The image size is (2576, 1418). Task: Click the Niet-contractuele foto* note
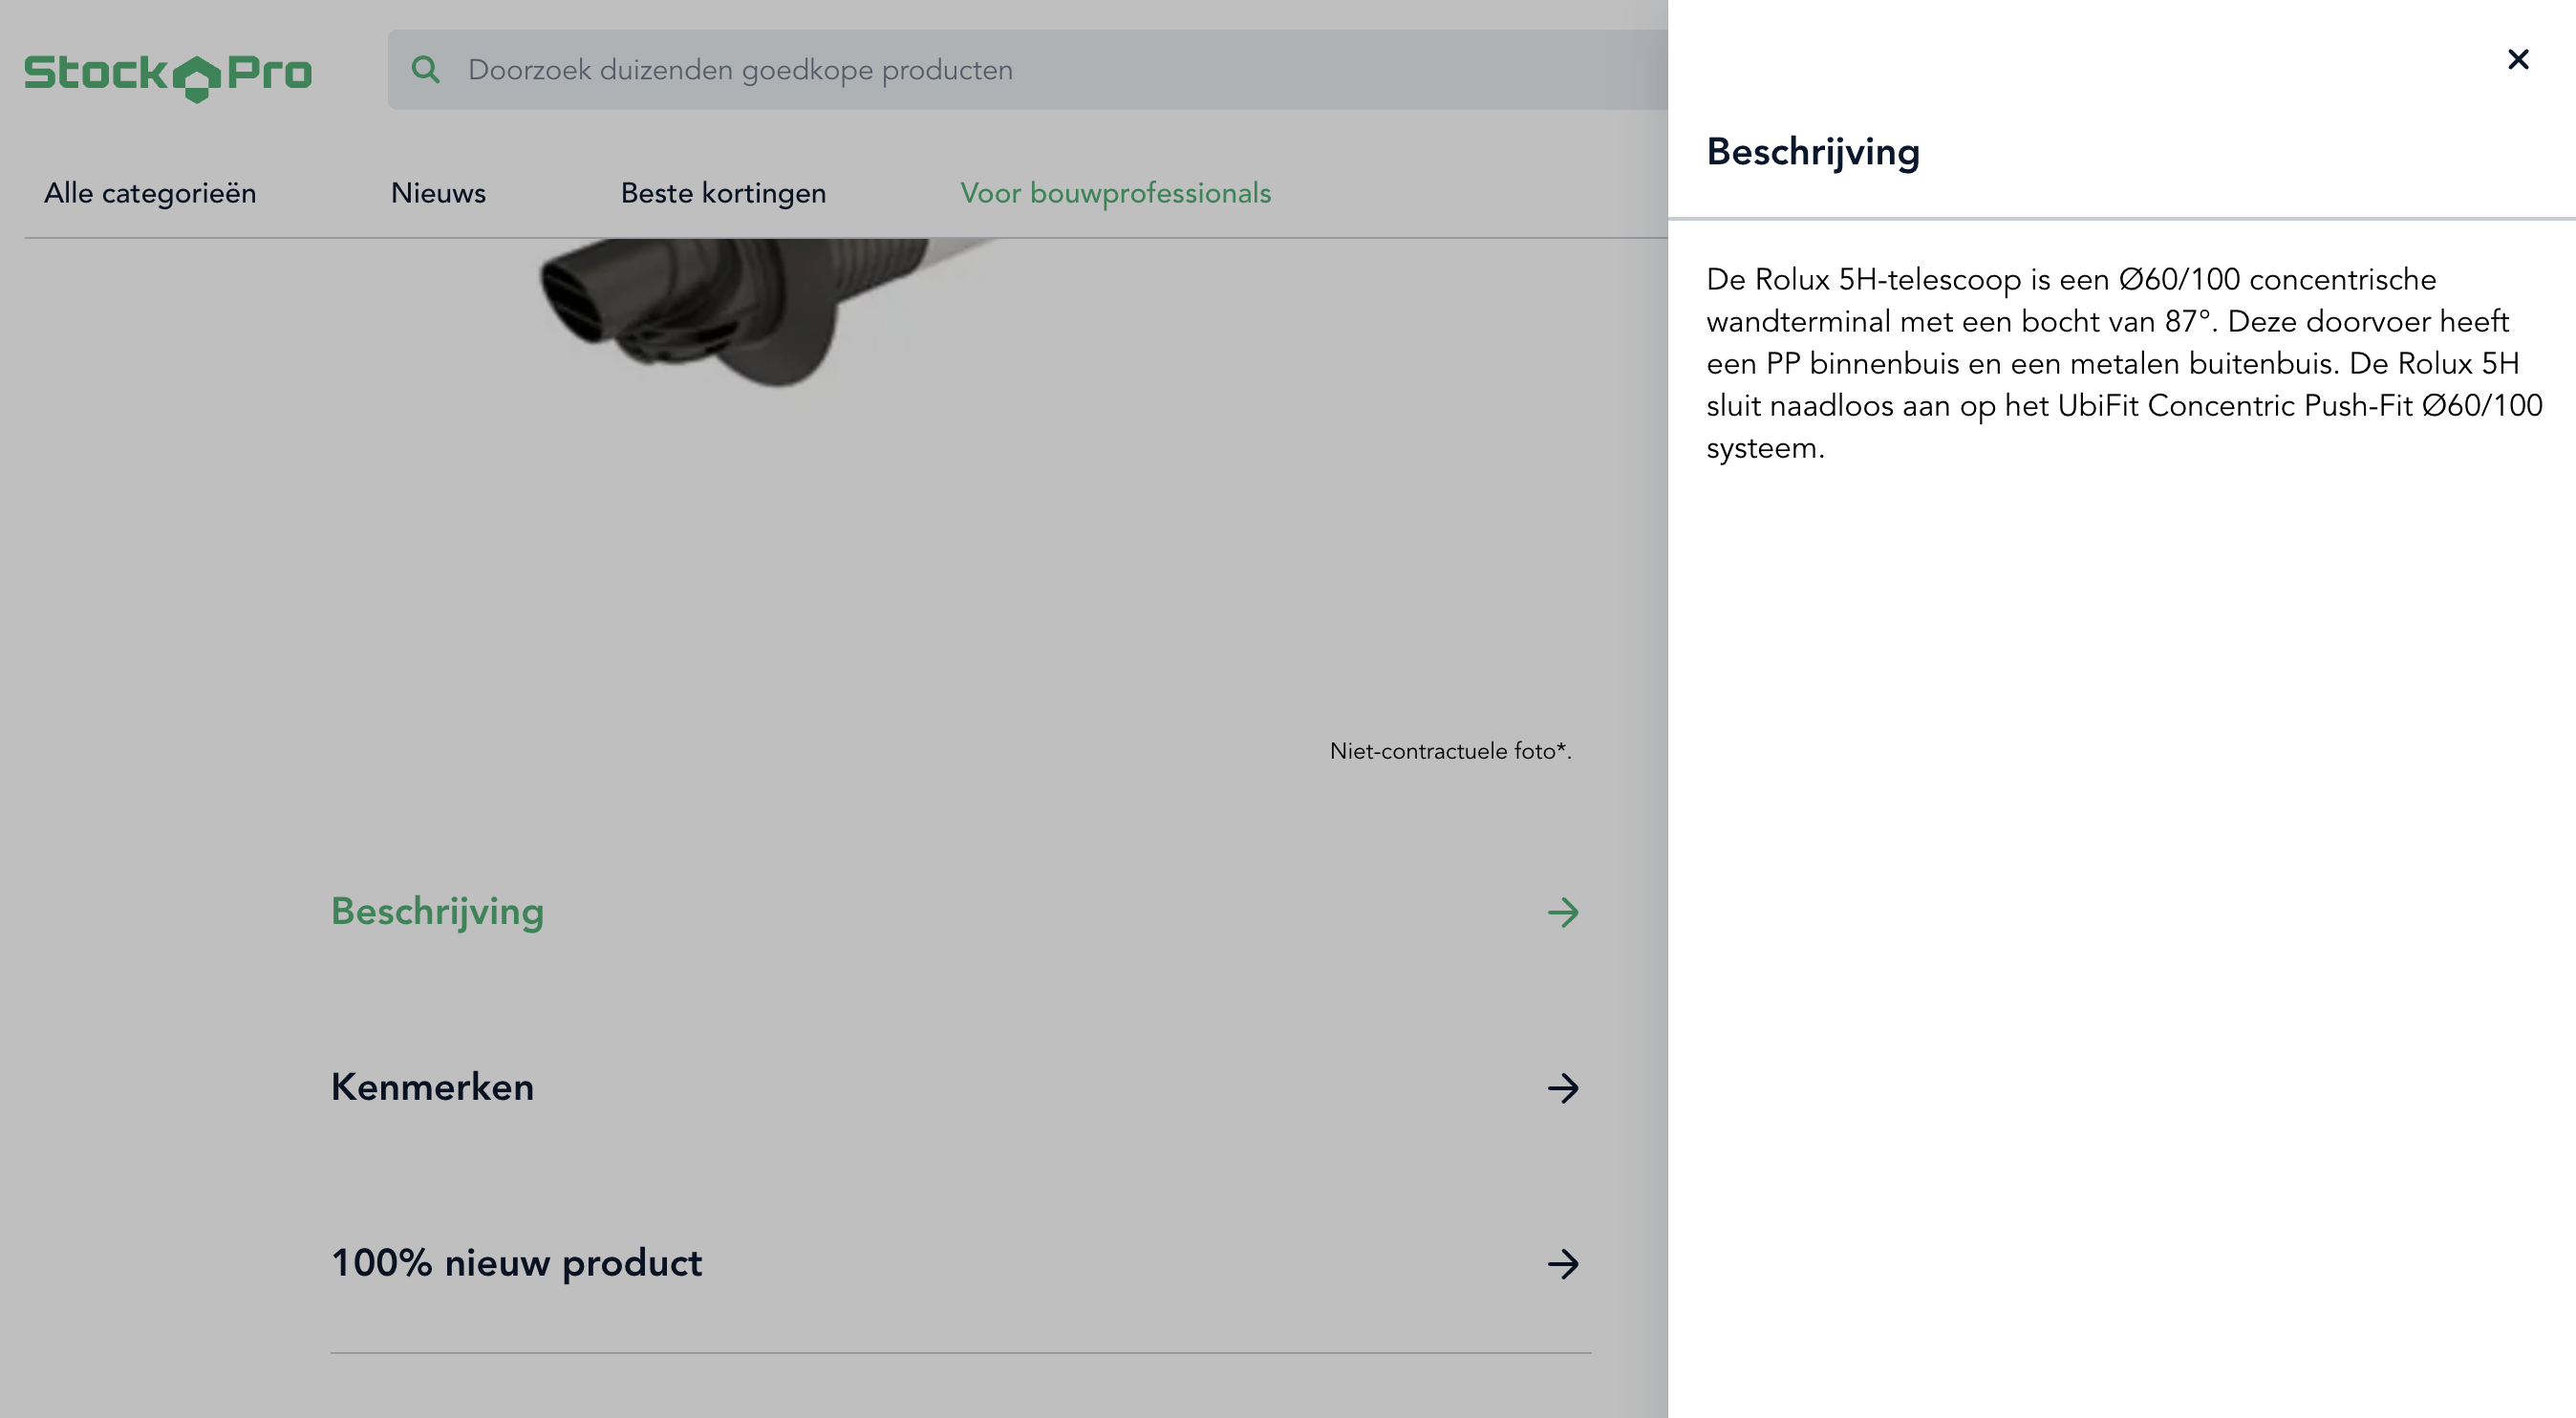1450,751
